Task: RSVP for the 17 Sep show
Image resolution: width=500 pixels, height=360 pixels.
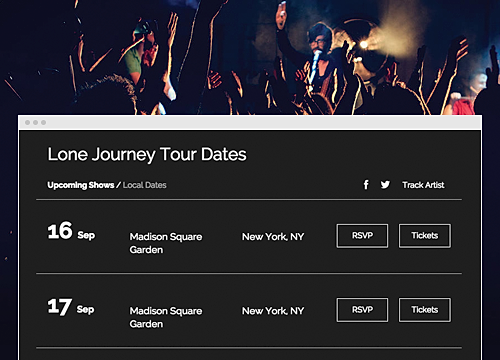Action: 362,310
